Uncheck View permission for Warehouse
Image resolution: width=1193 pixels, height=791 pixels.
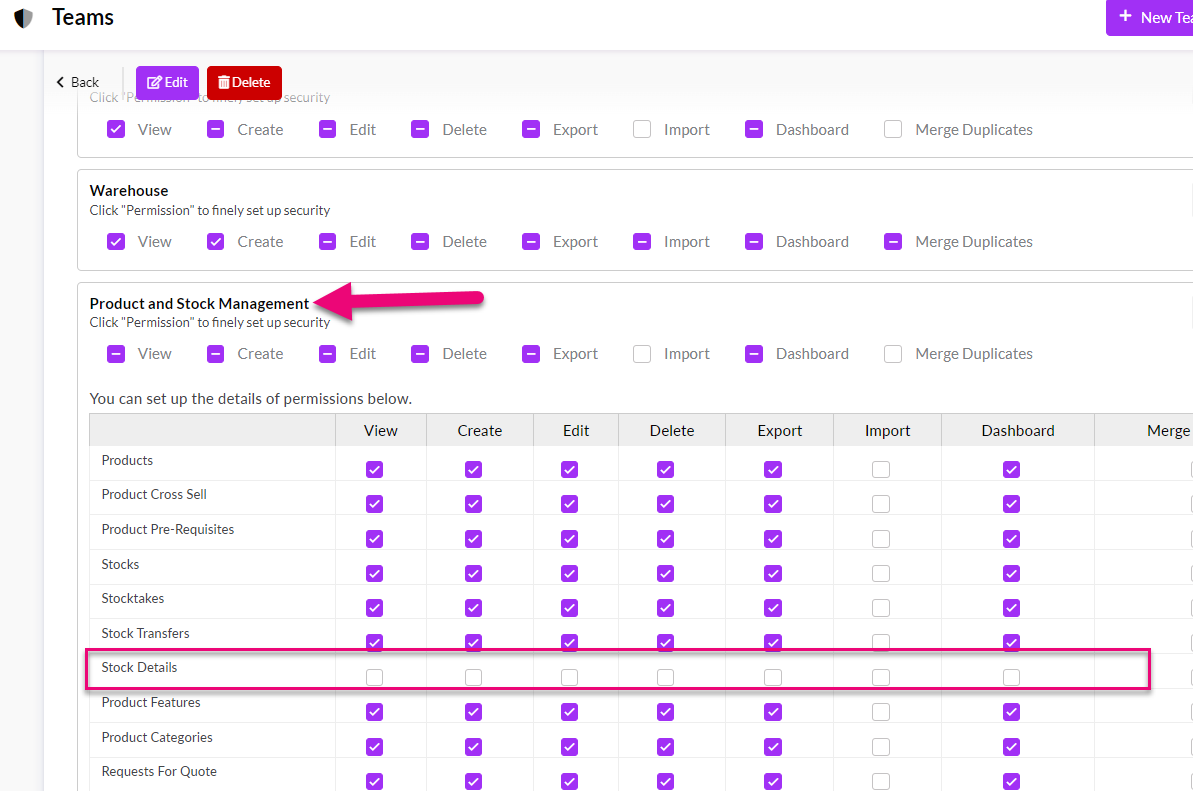click(116, 242)
